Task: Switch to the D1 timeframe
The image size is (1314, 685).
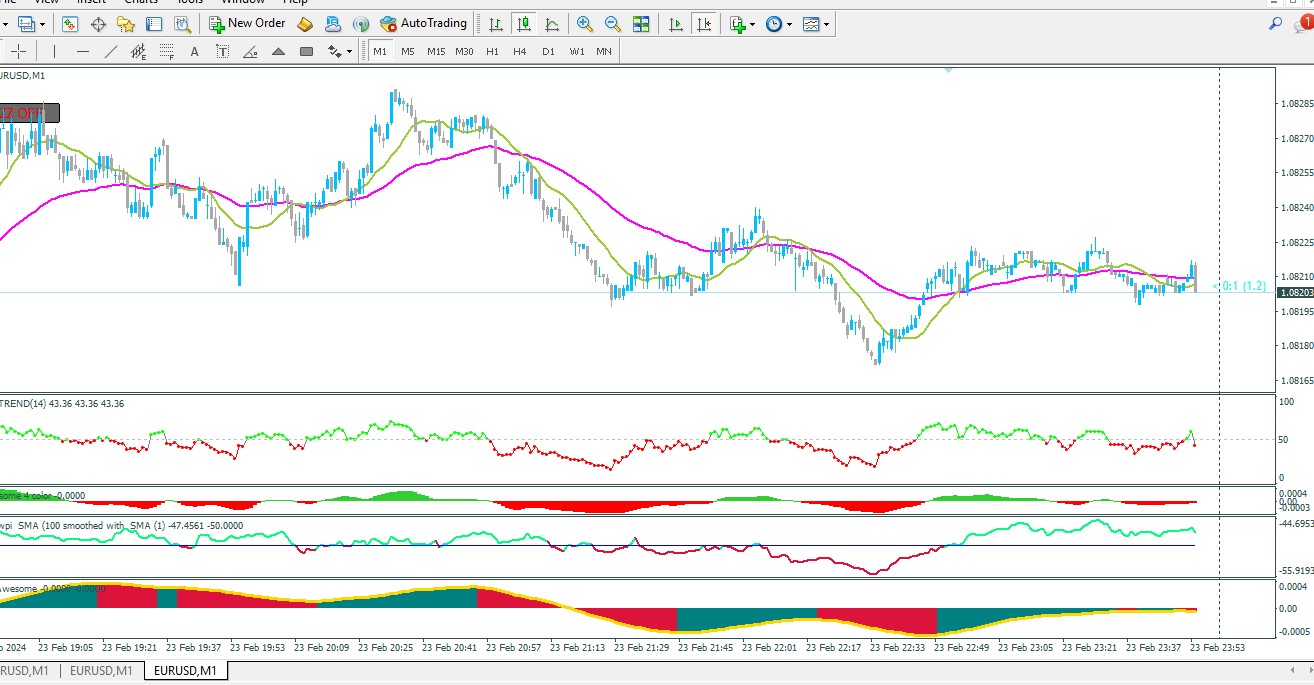Action: point(548,51)
